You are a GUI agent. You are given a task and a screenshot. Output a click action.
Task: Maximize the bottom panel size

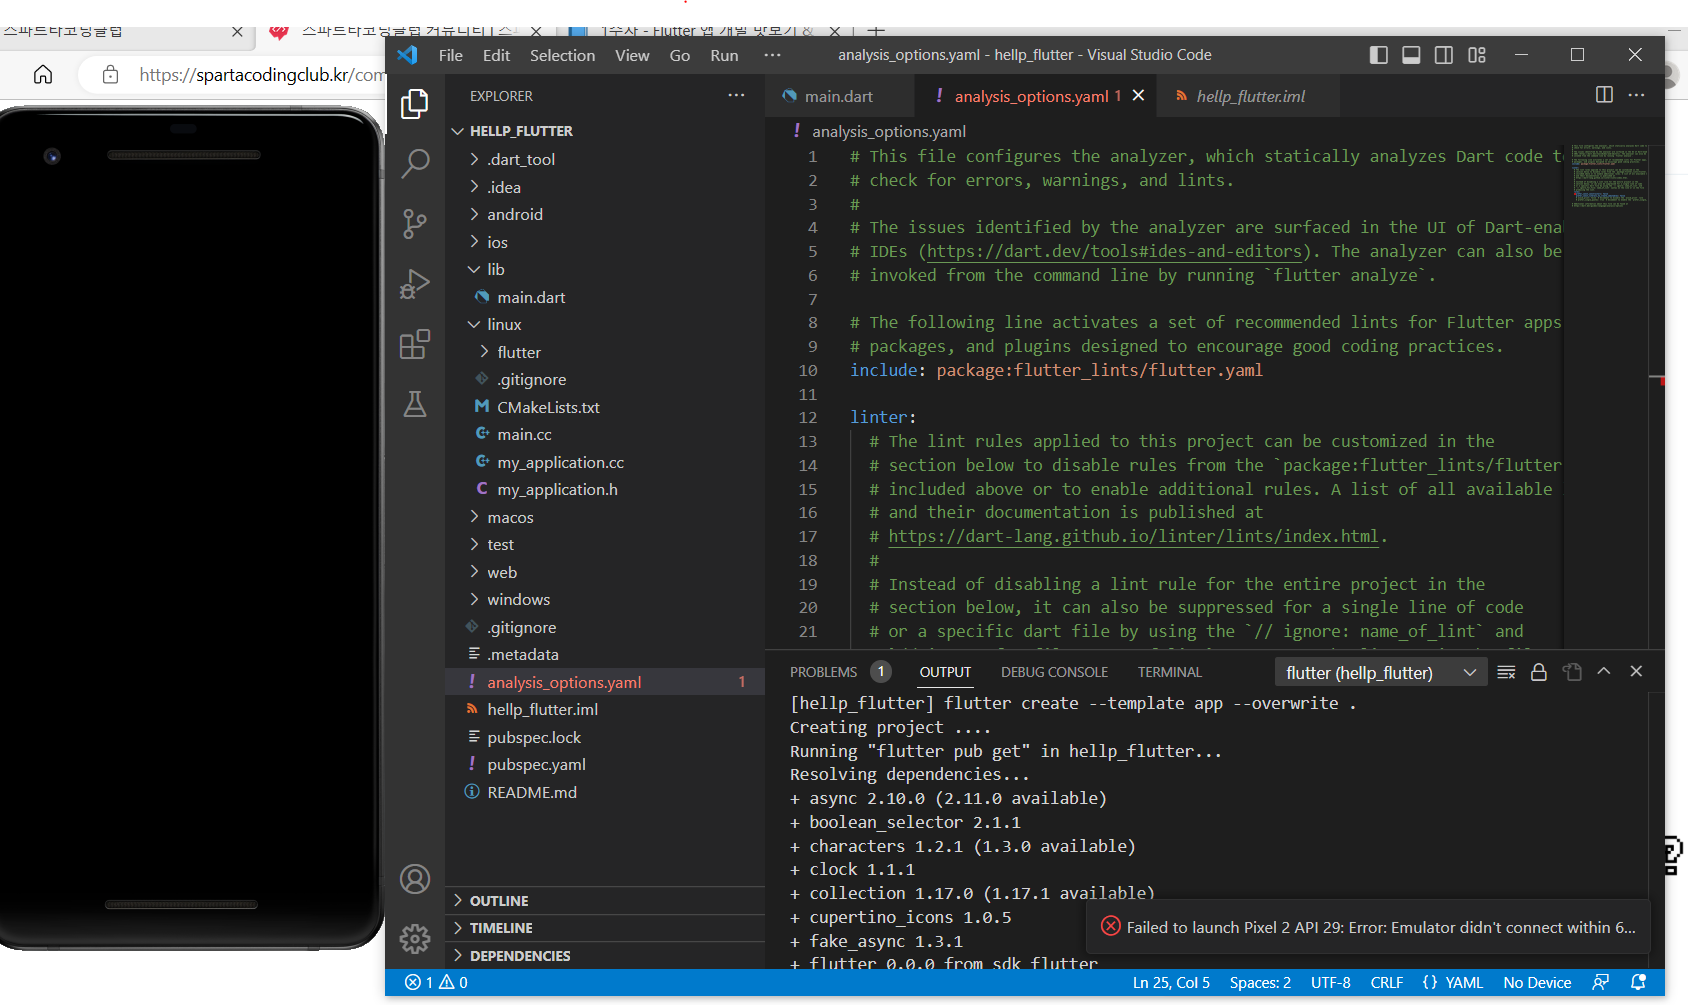point(1604,672)
